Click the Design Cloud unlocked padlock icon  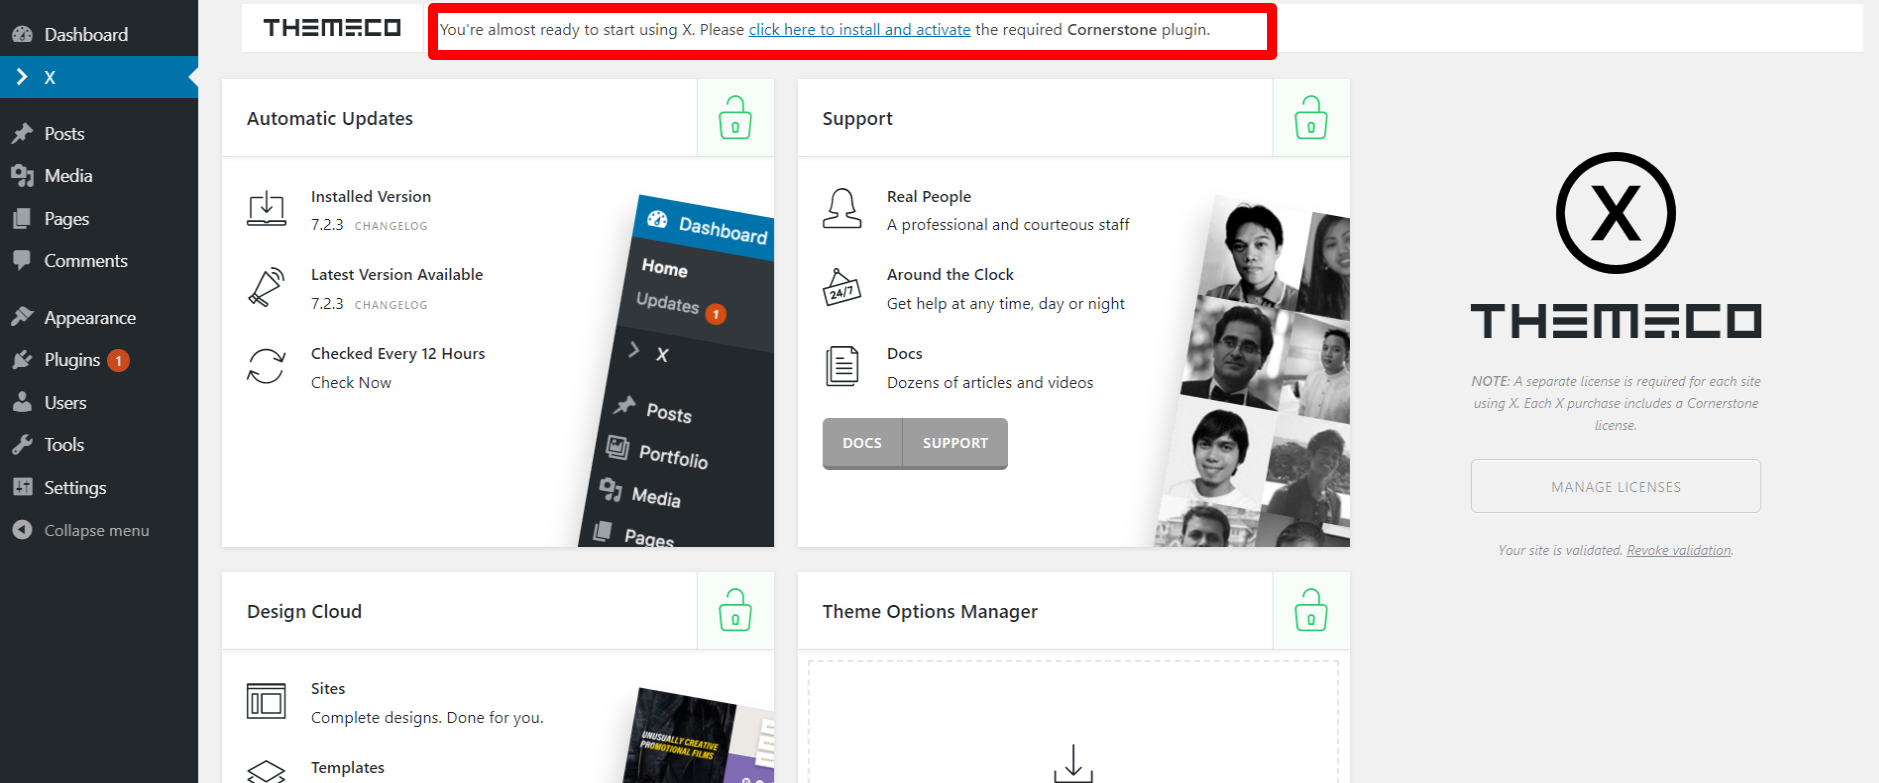[735, 610]
